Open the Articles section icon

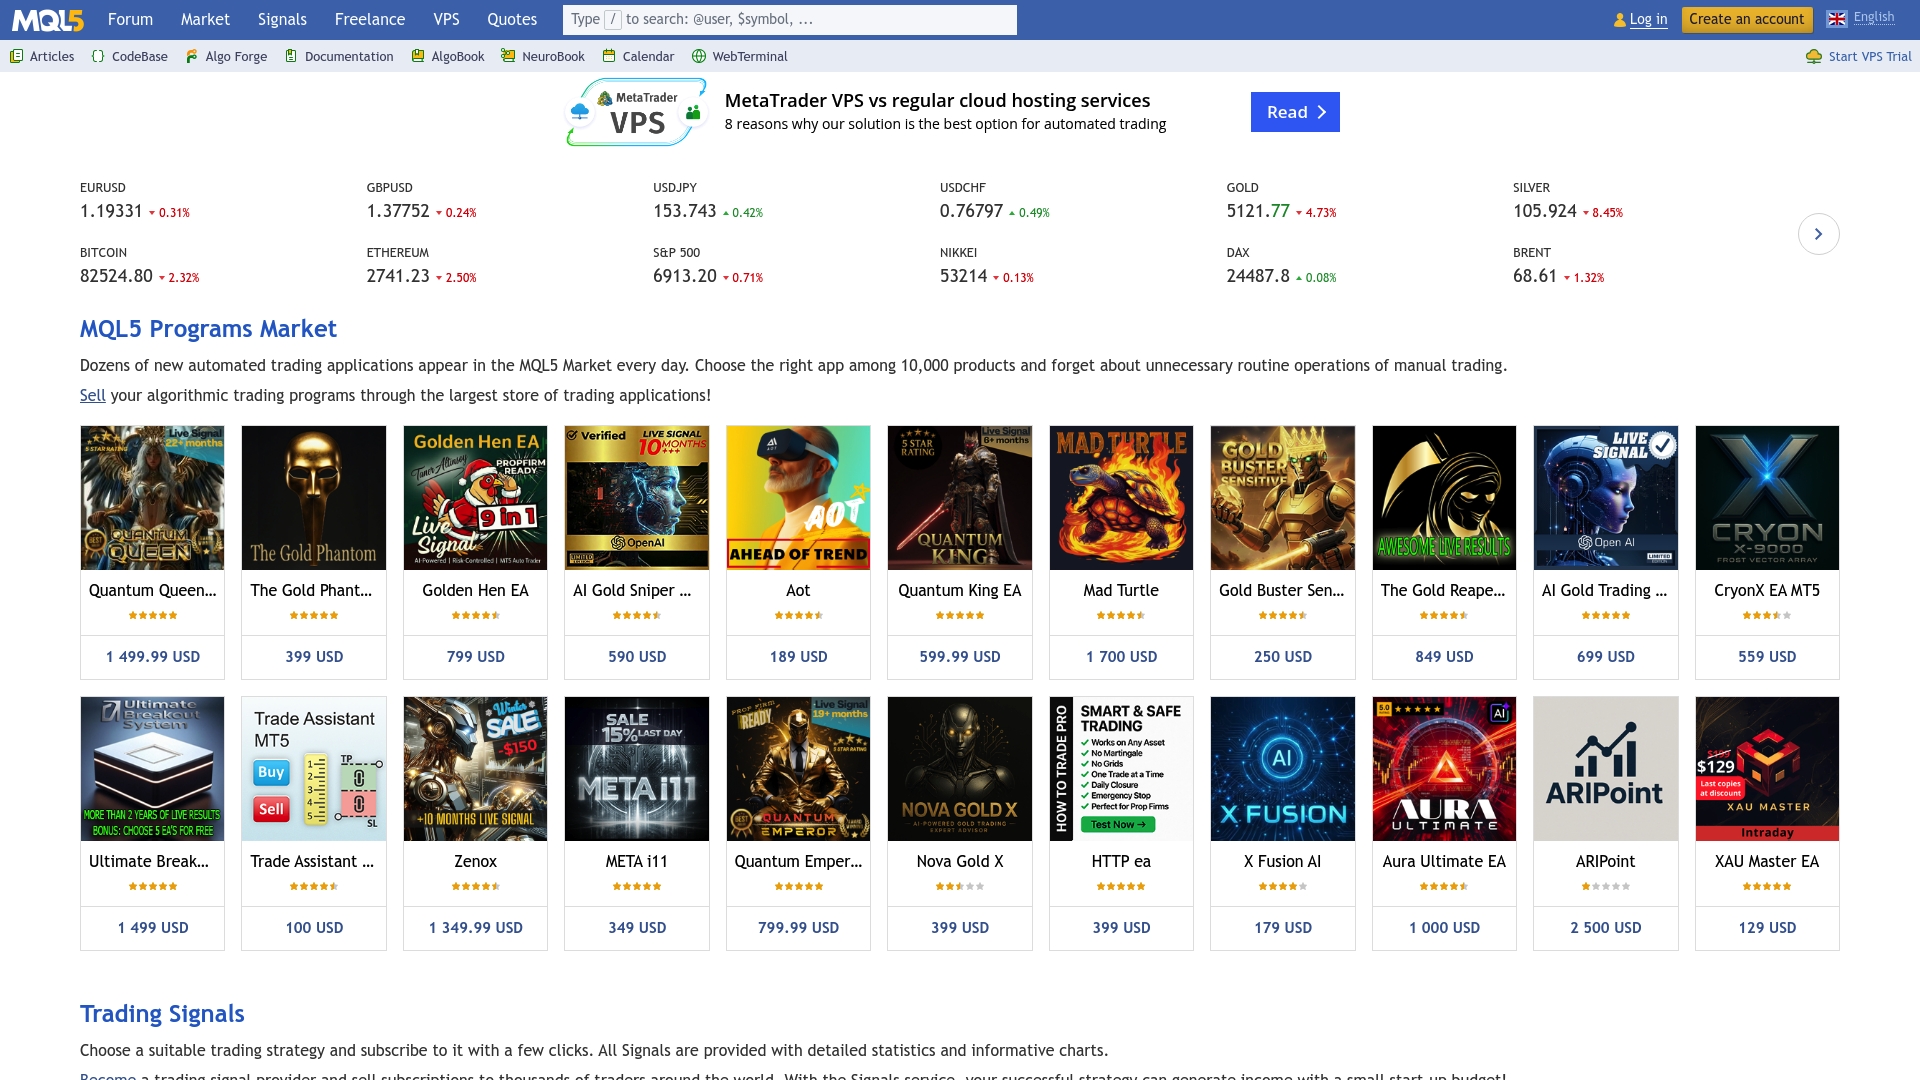tap(17, 56)
